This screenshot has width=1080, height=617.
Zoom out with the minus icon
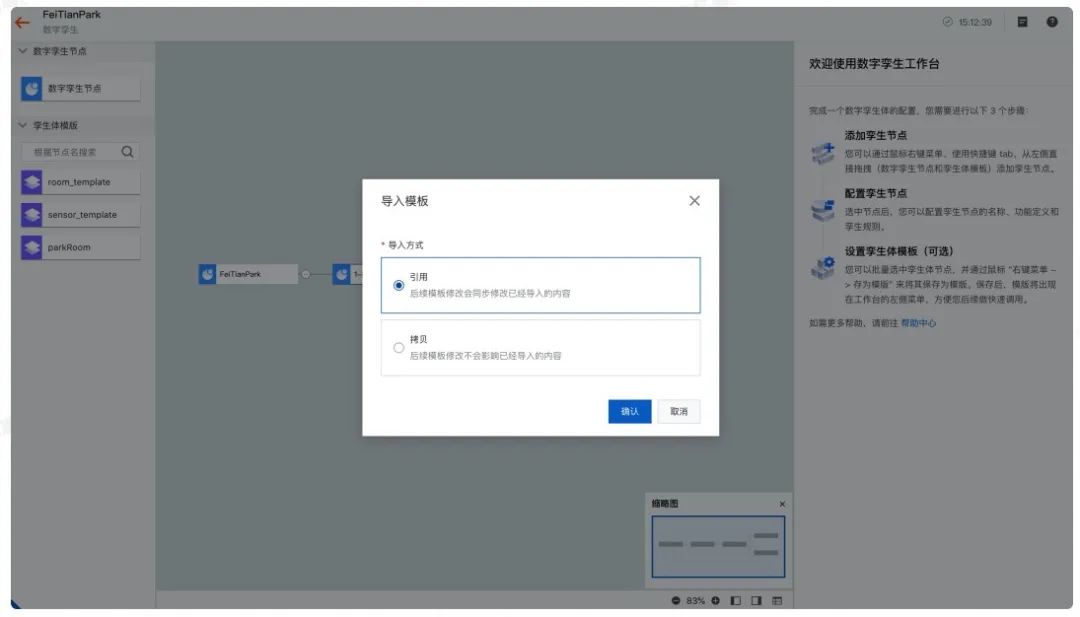pyautogui.click(x=676, y=600)
